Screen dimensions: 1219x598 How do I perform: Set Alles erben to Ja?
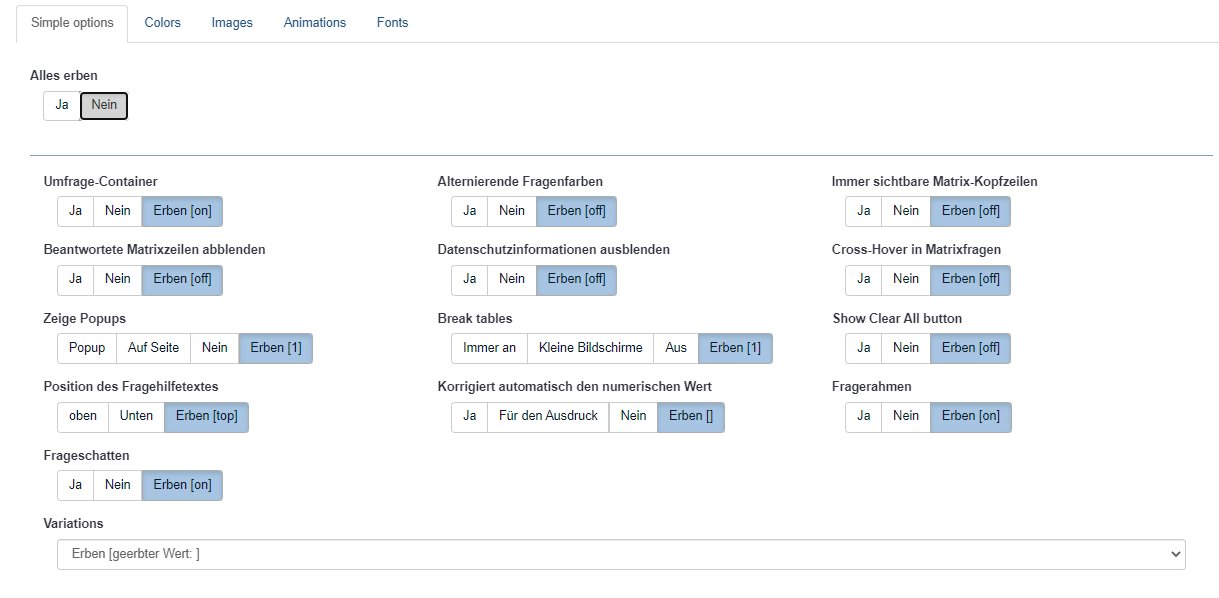pyautogui.click(x=62, y=105)
